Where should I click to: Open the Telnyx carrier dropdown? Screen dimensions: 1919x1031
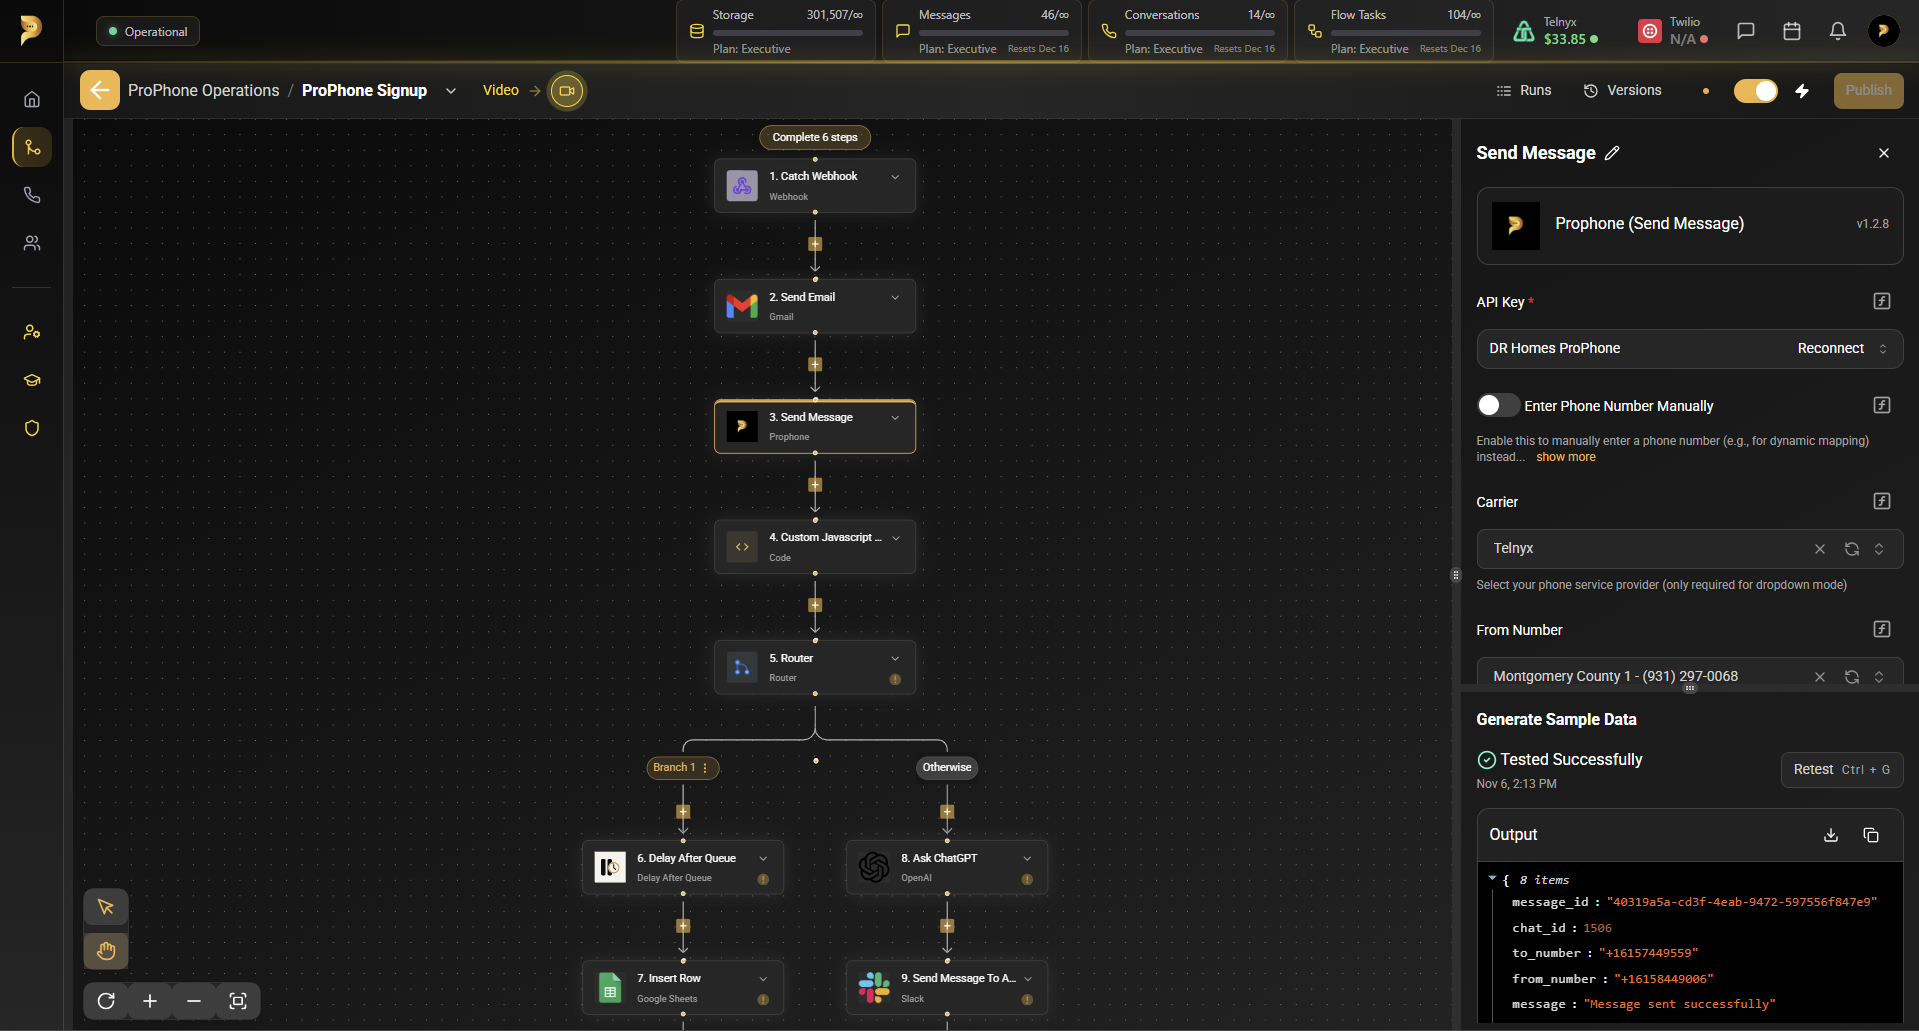1690,549
